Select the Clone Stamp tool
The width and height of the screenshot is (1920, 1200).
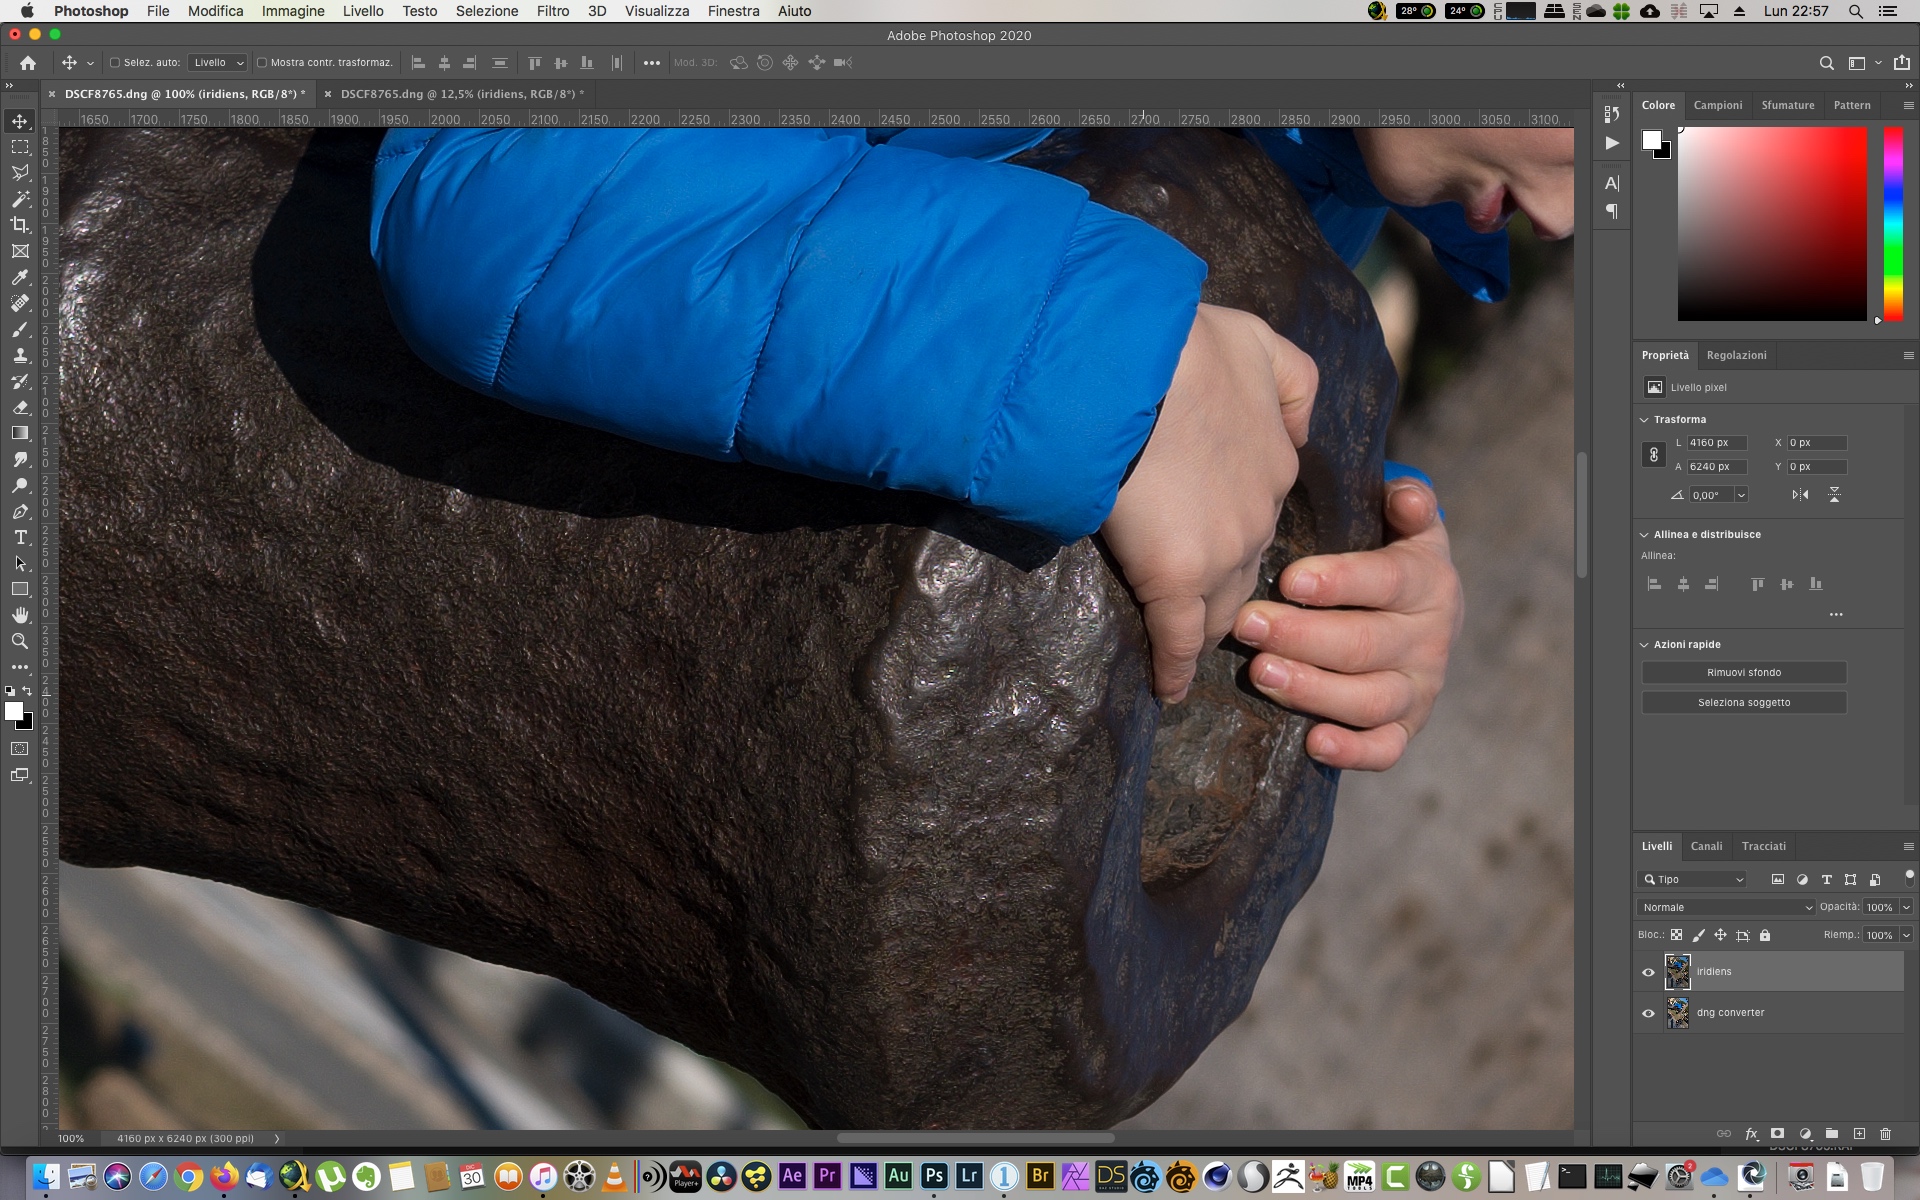[20, 355]
